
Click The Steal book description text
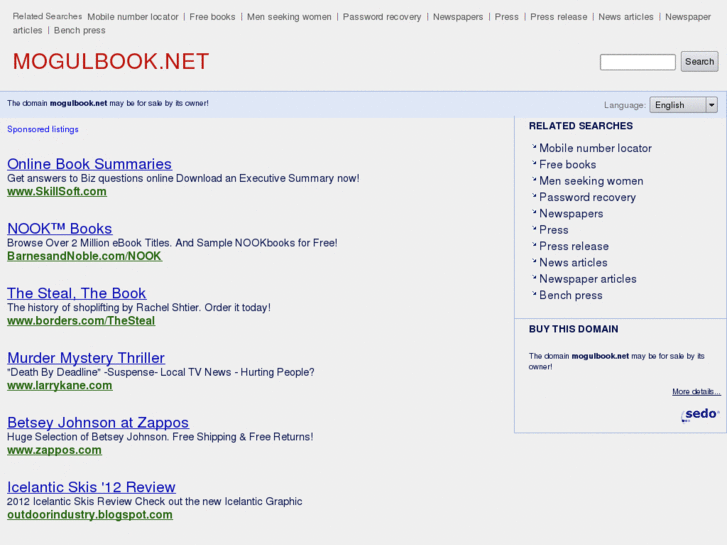coord(139,308)
